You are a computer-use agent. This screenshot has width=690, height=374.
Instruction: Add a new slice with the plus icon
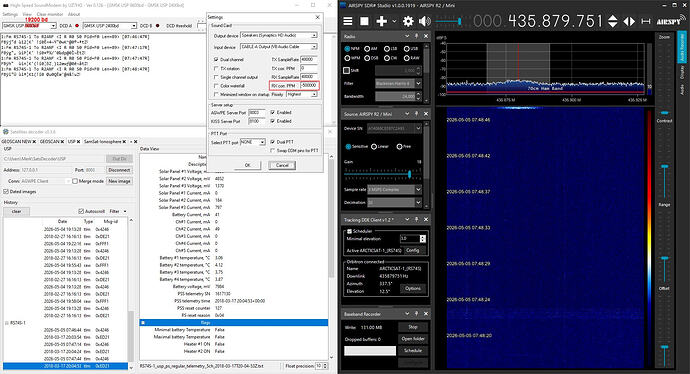coord(381,21)
